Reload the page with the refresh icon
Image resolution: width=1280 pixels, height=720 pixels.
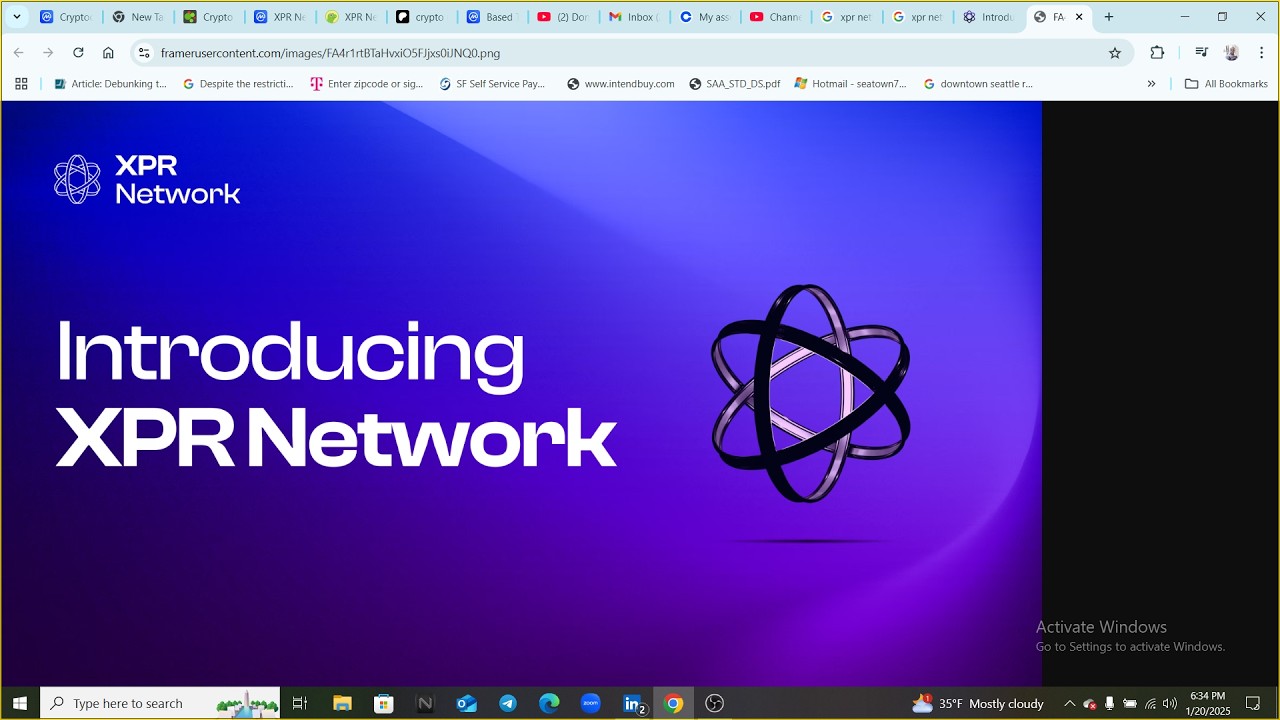[78, 53]
